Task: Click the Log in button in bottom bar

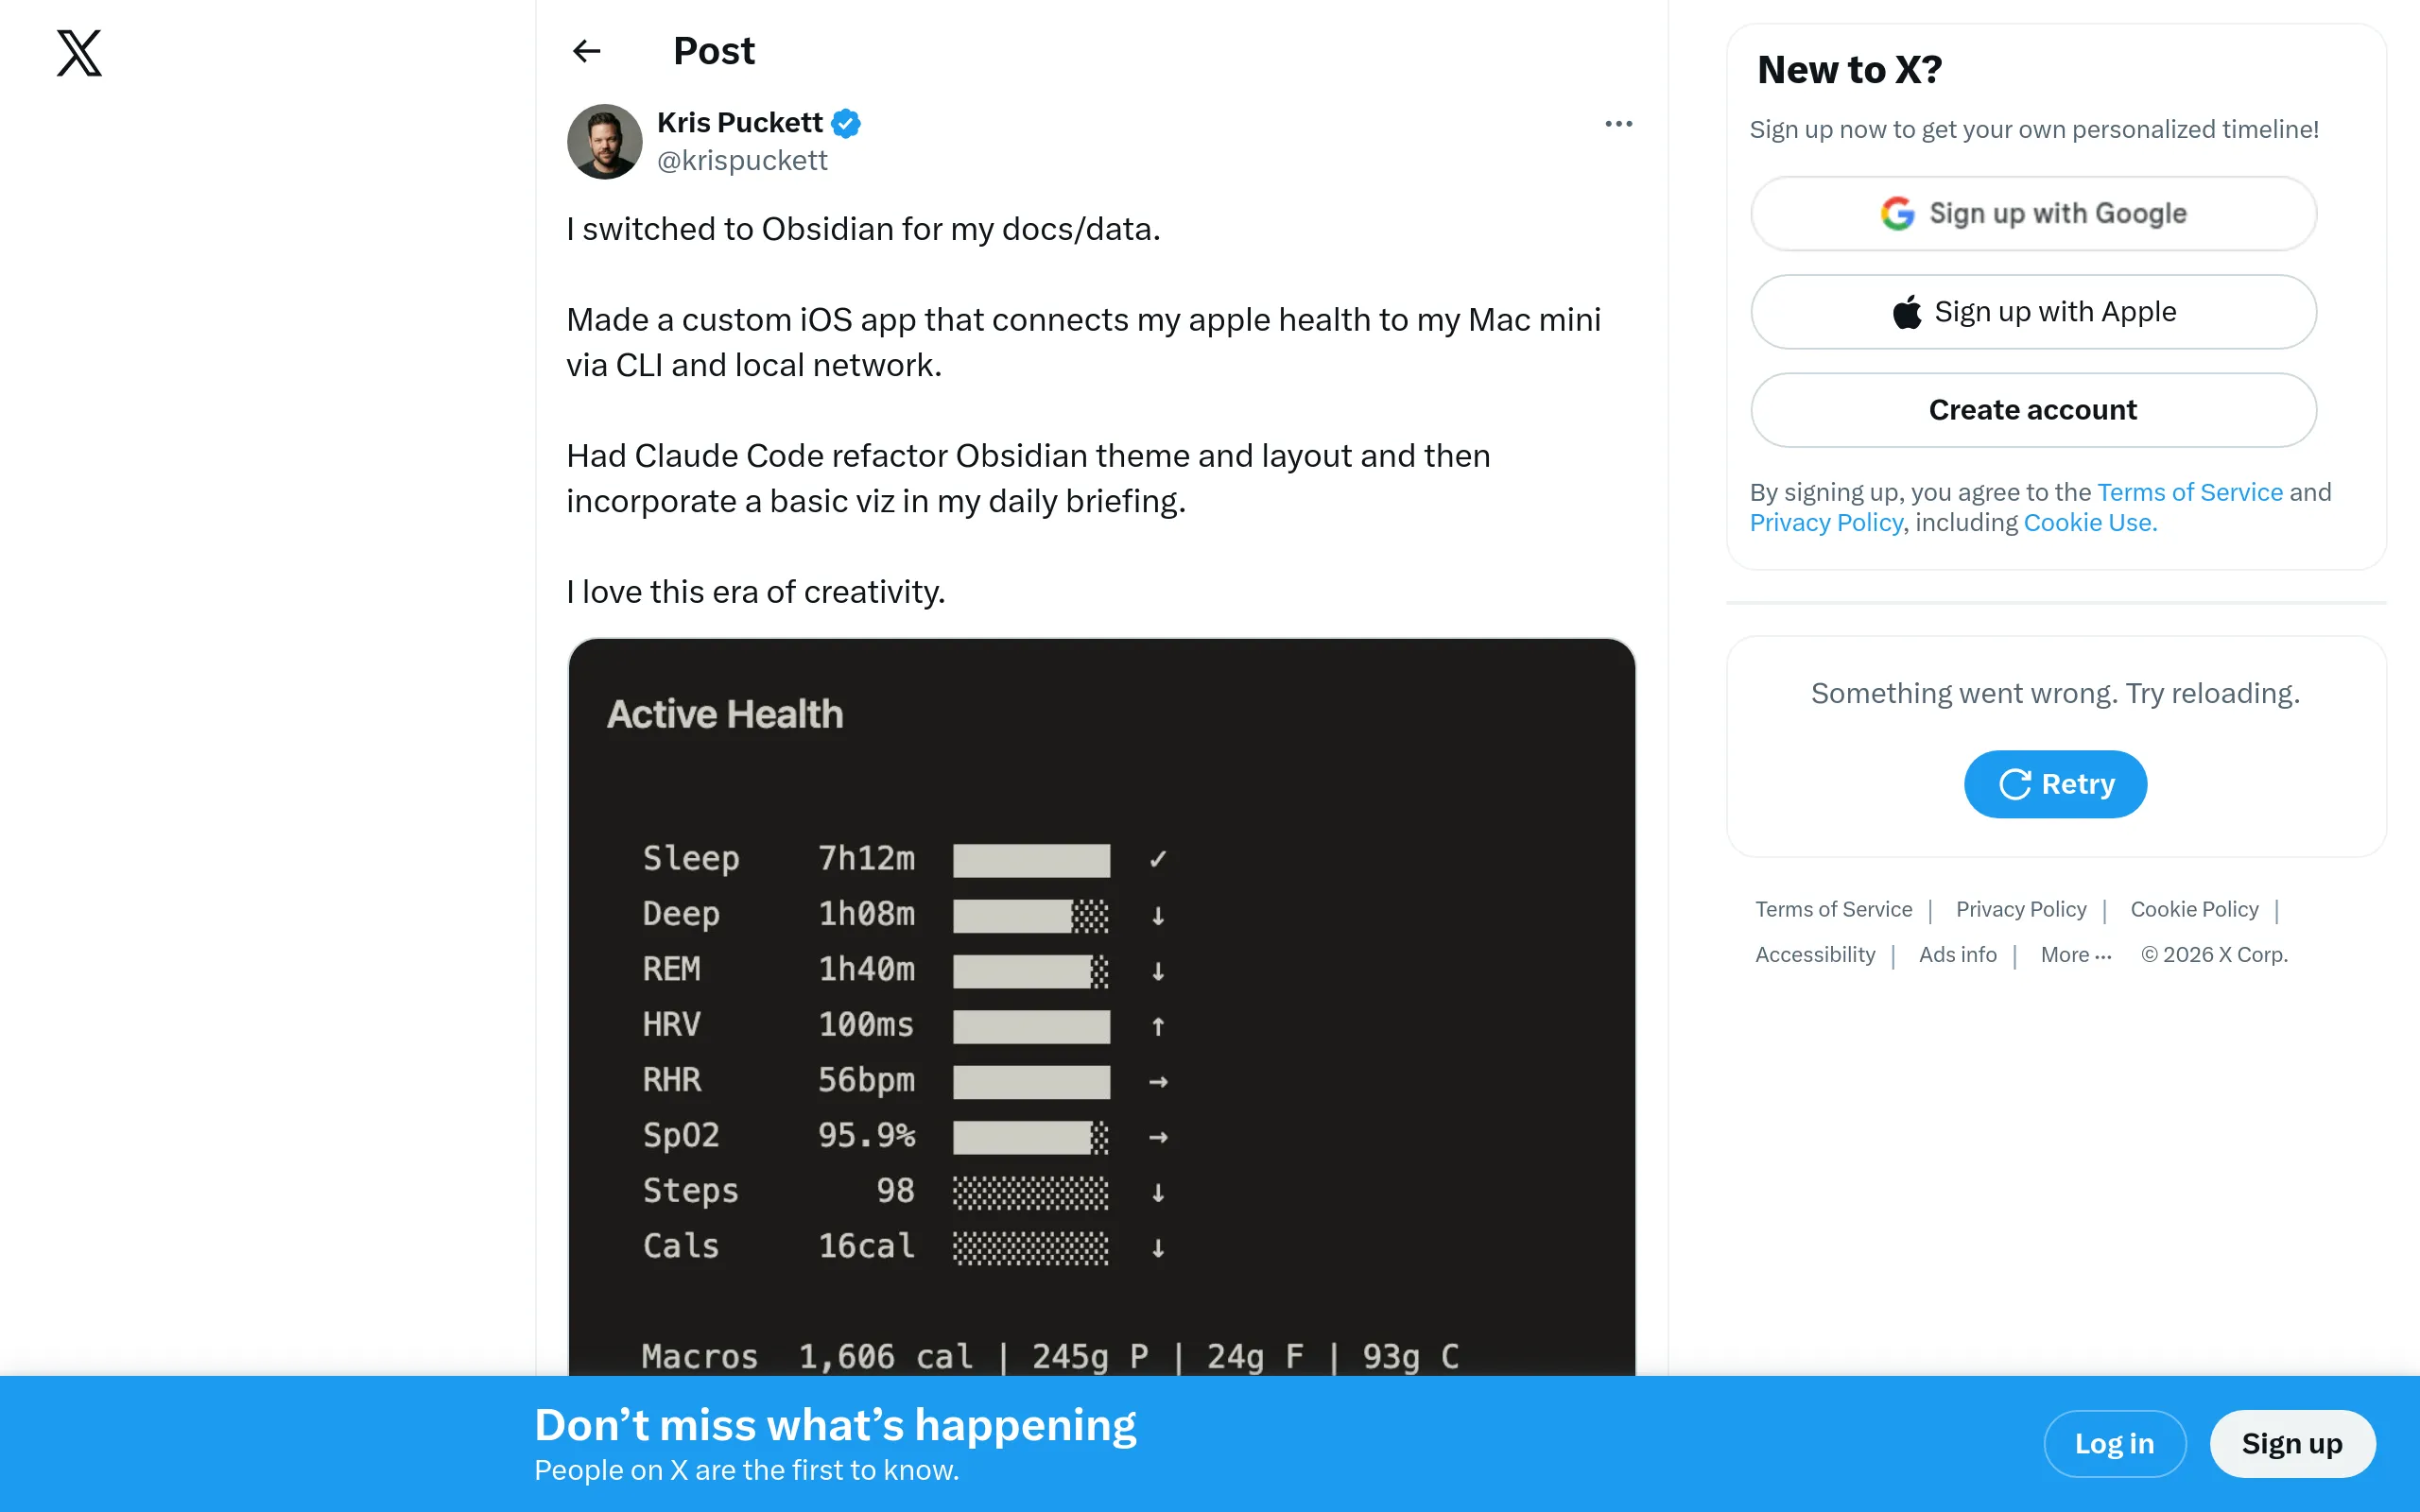Action: 2114,1443
